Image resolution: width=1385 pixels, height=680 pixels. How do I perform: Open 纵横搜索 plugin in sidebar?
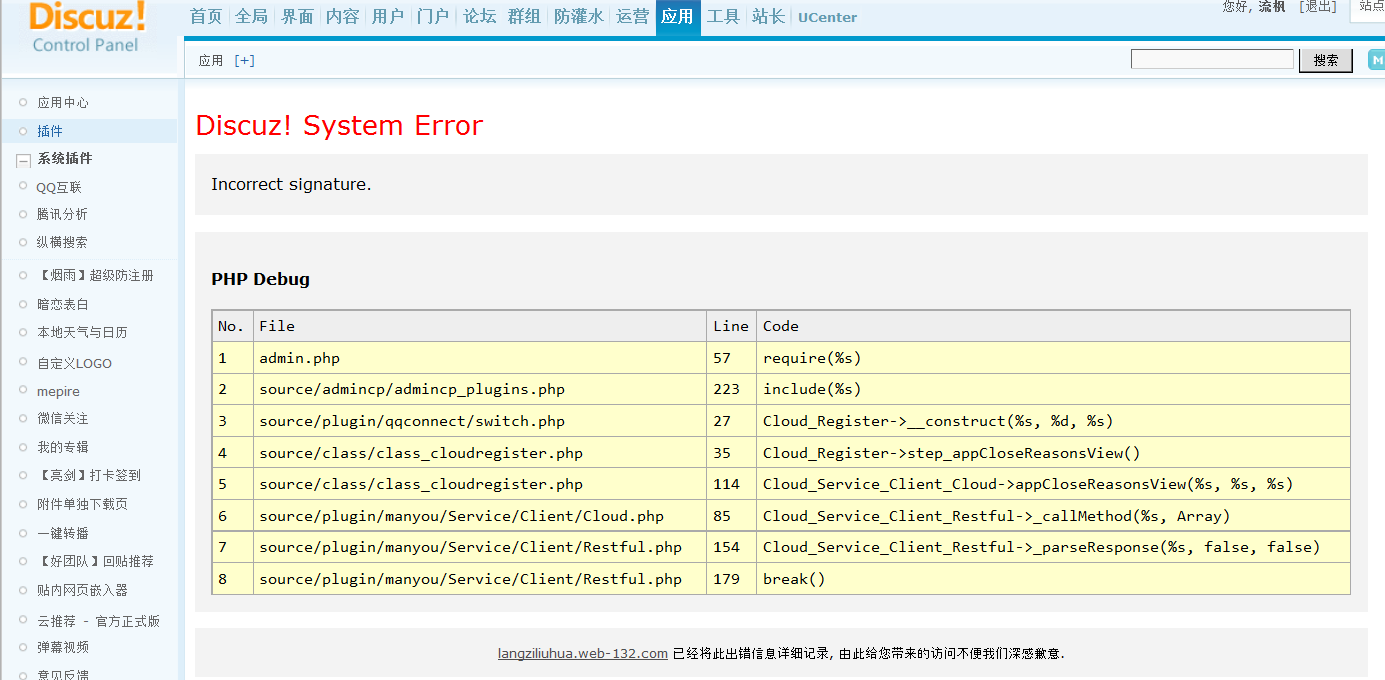point(62,242)
